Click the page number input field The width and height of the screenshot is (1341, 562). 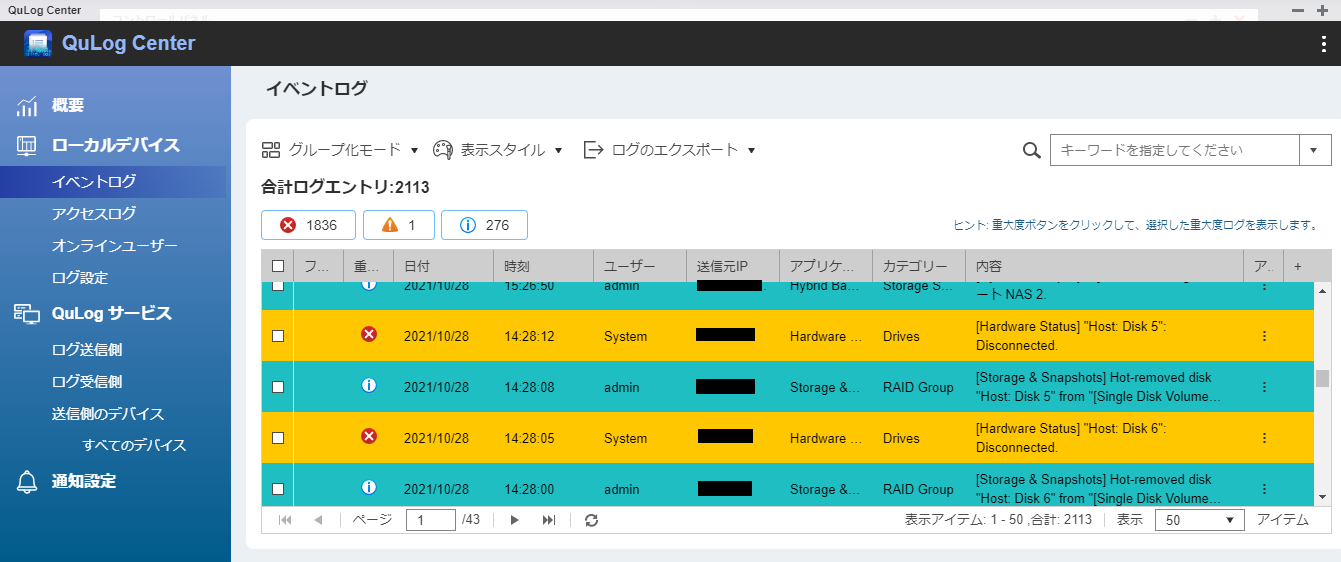pyautogui.click(x=430, y=520)
